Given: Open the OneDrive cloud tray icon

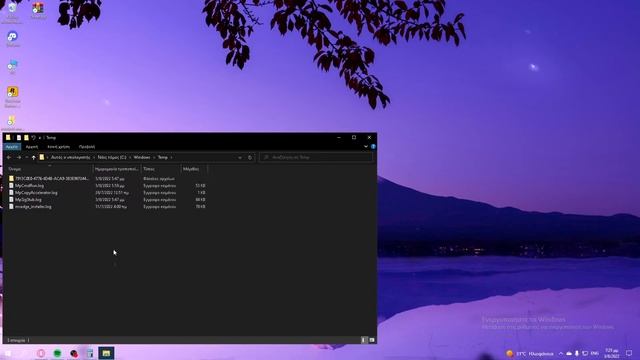Looking at the screenshot, I should (x=569, y=353).
